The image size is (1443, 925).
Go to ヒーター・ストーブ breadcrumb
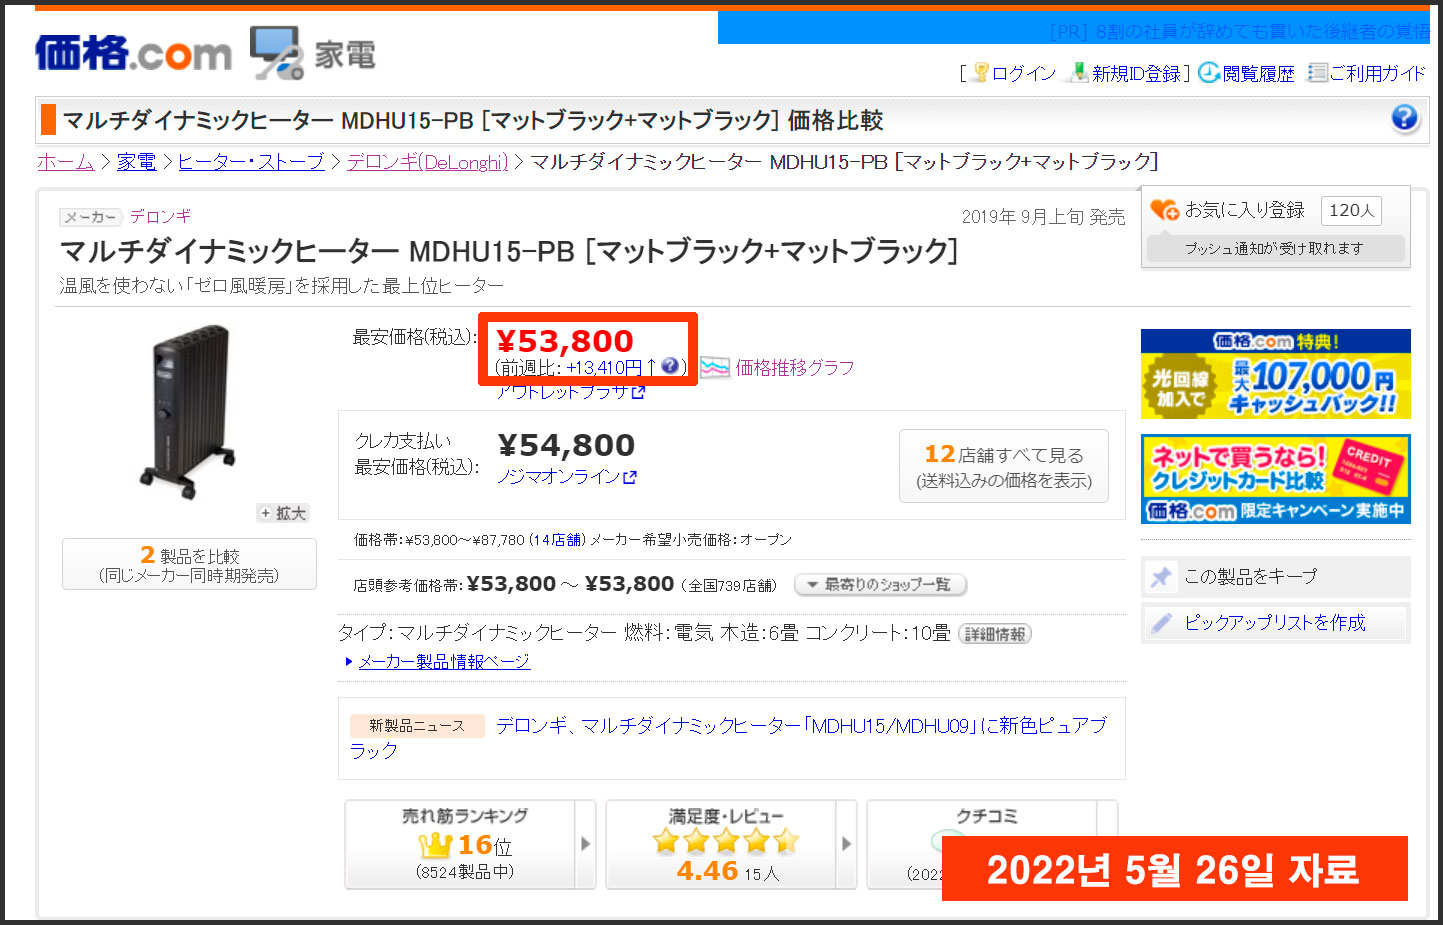tap(251, 161)
